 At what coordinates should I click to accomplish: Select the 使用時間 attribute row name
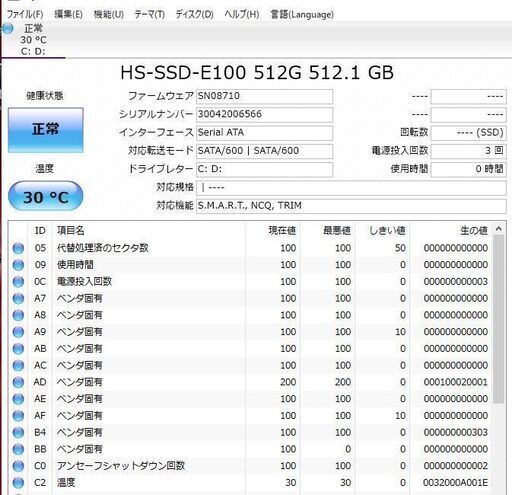(x=75, y=265)
